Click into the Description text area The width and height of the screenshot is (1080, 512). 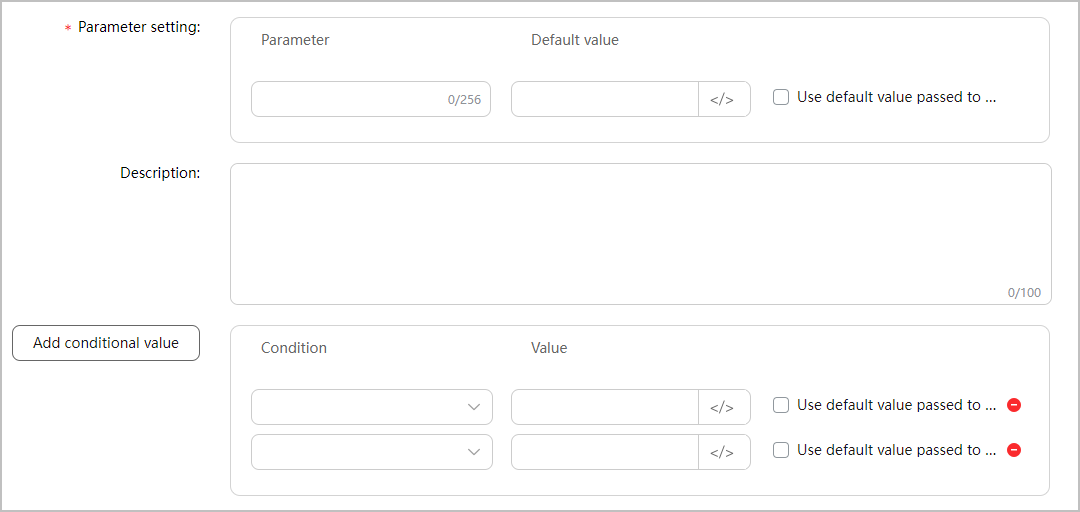pyautogui.click(x=641, y=234)
